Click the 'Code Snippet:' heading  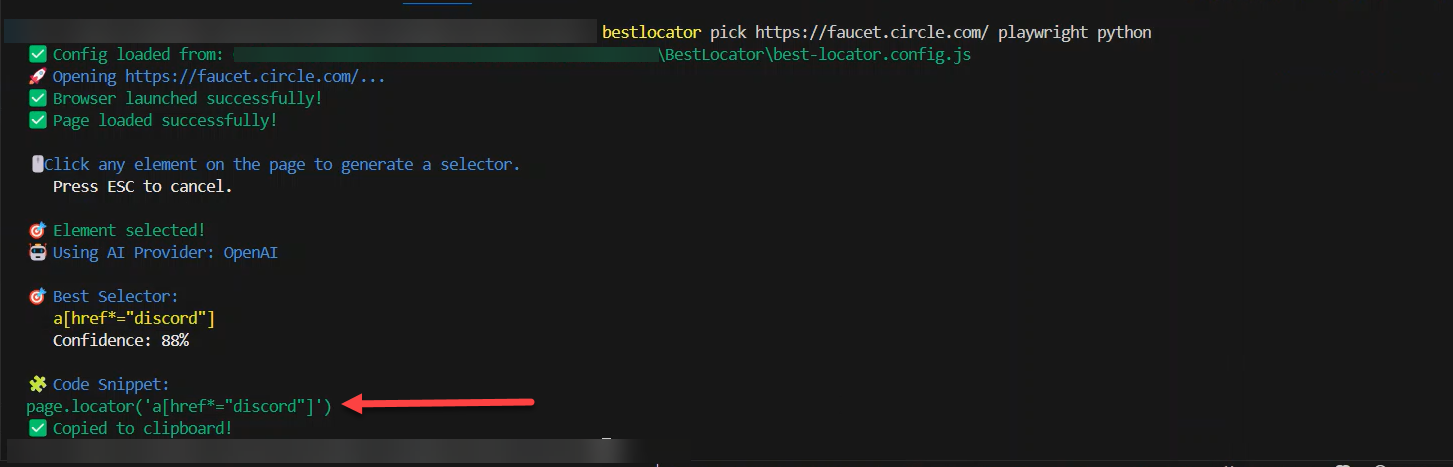coord(111,384)
